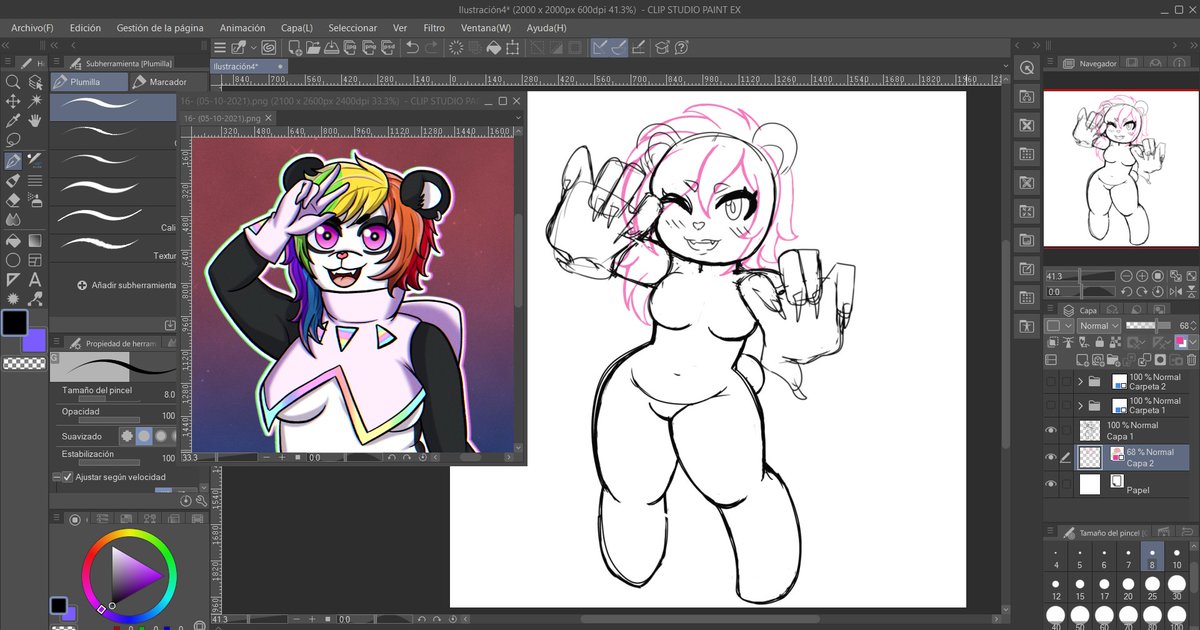
Task: Select the Hand pan tool
Action: pos(35,121)
